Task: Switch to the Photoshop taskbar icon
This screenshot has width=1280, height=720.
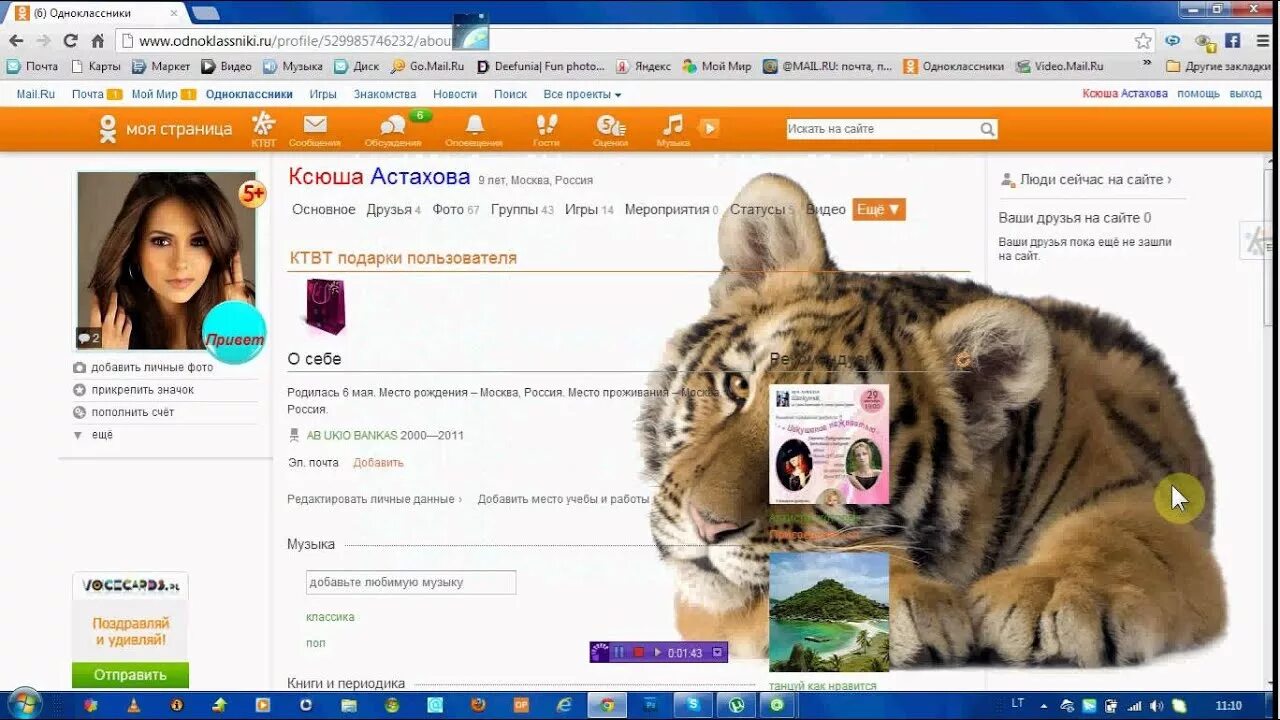Action: [x=649, y=705]
